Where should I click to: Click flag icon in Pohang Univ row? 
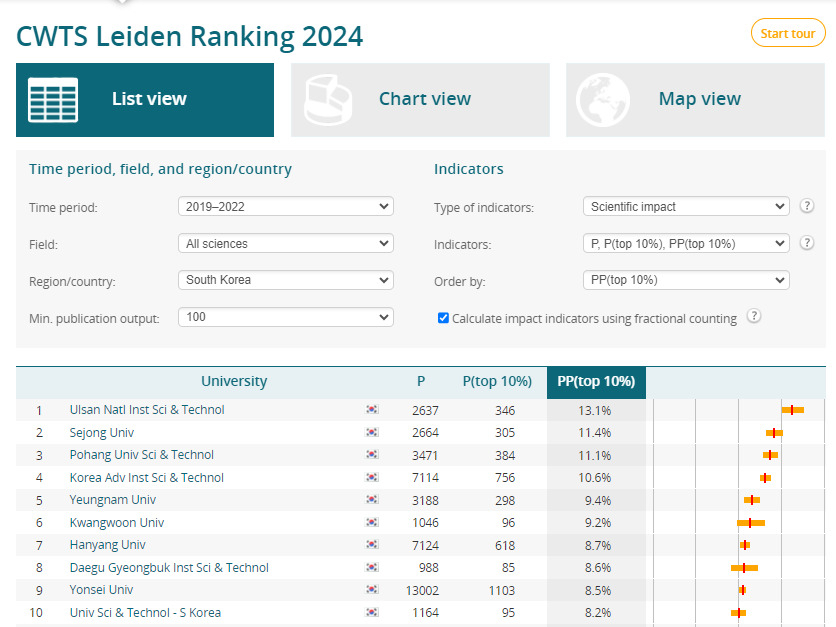pos(372,455)
